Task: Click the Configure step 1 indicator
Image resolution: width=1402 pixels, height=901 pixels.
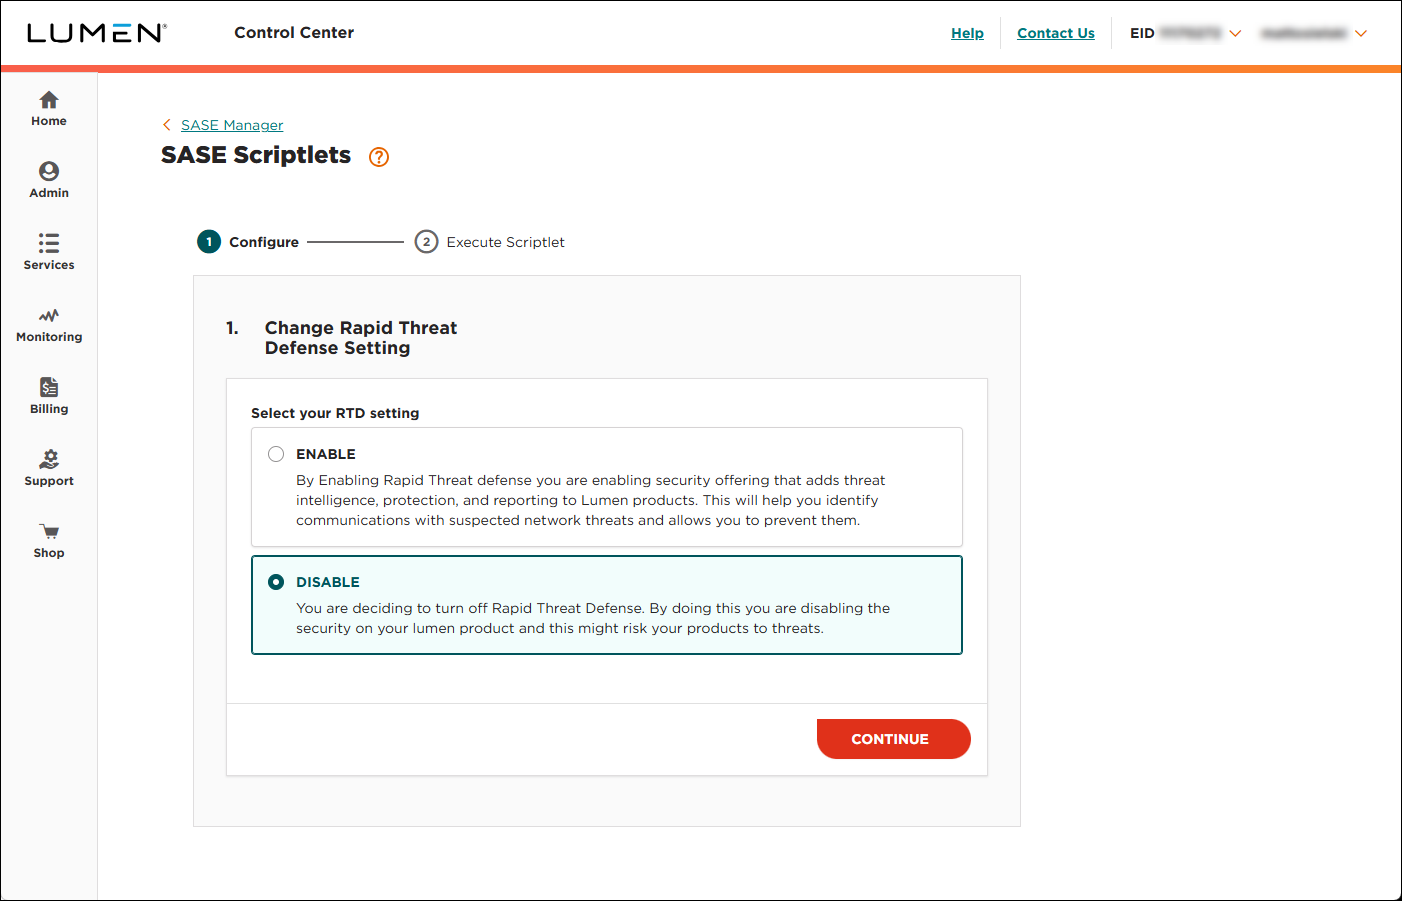Action: (x=209, y=242)
